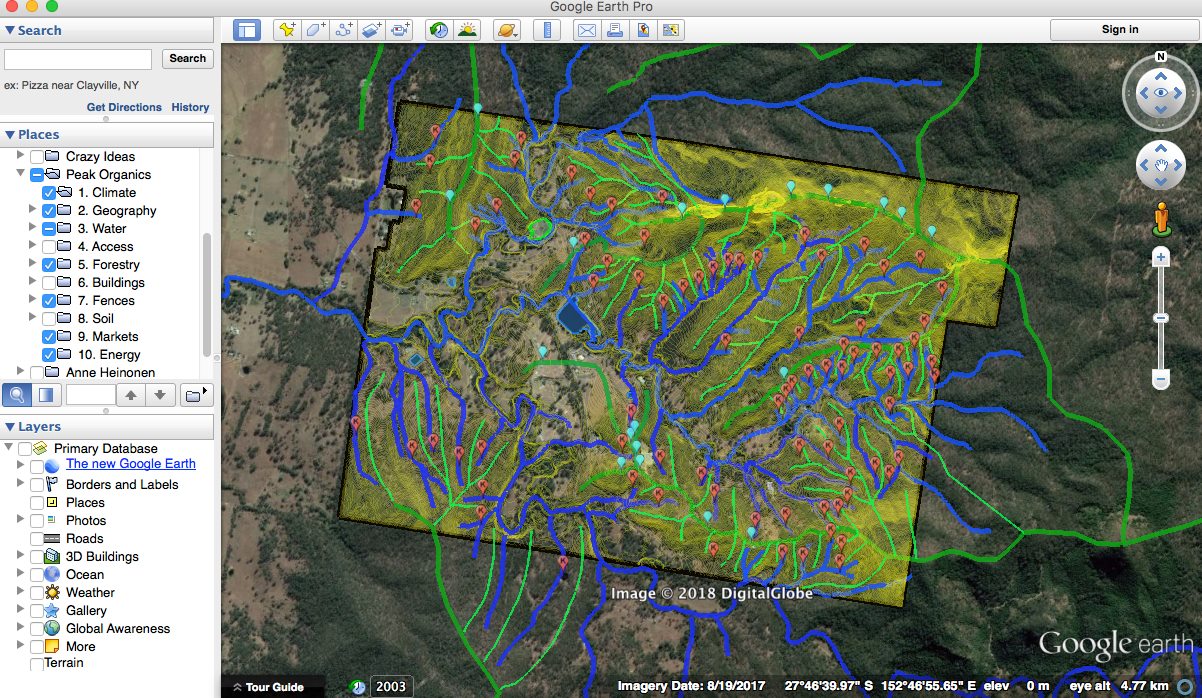This screenshot has height=698, width=1202.
Task: Collapse the Primary Database tree
Action: pos(9,448)
